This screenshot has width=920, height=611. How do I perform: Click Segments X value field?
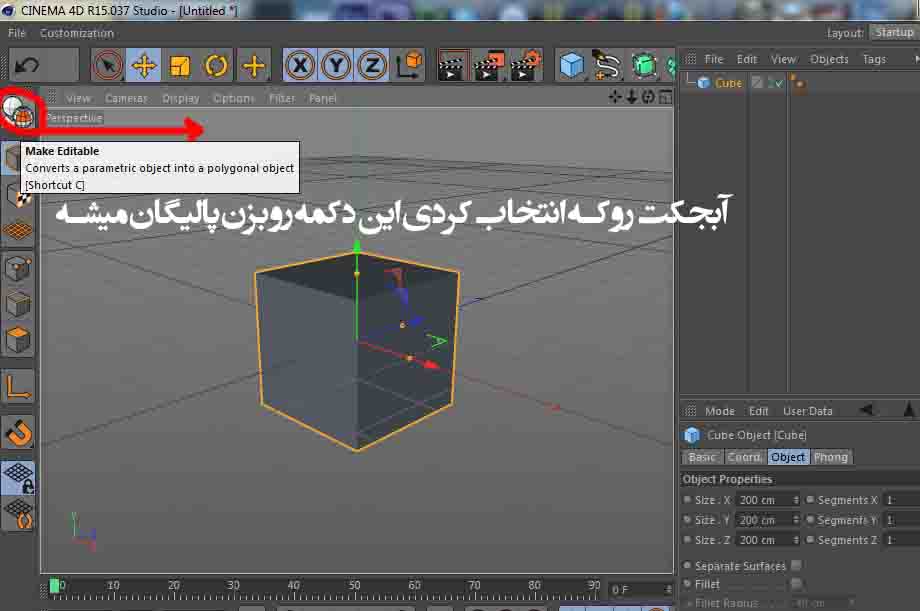click(901, 500)
